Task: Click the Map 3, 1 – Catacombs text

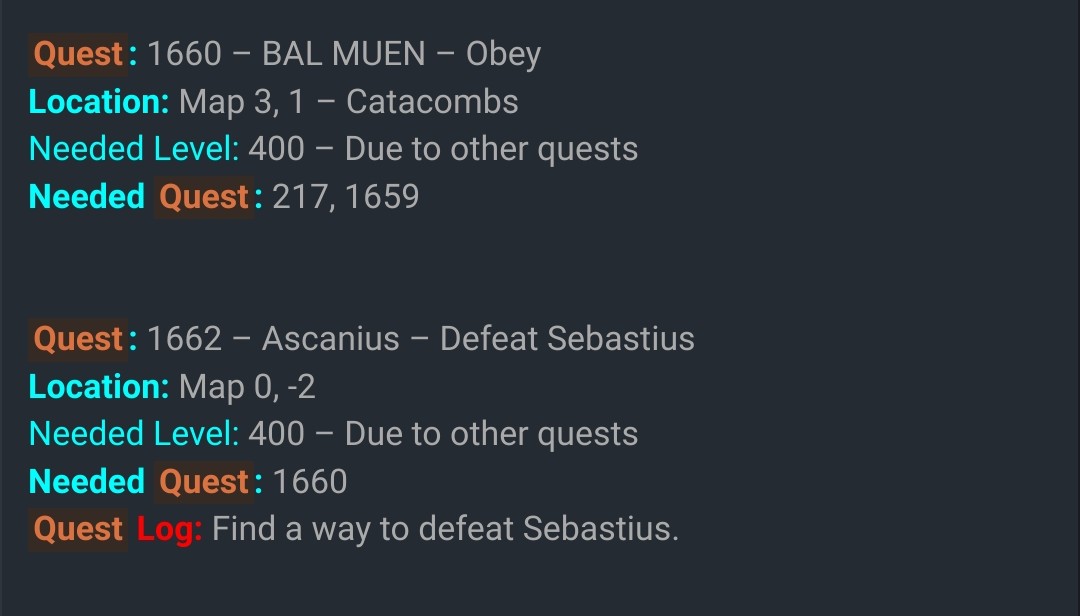Action: (x=348, y=102)
